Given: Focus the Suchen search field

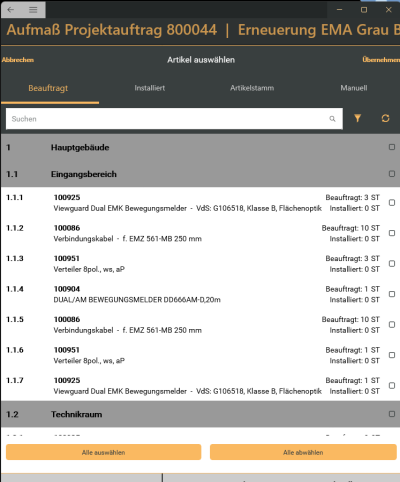Looking at the screenshot, I should pos(174,119).
